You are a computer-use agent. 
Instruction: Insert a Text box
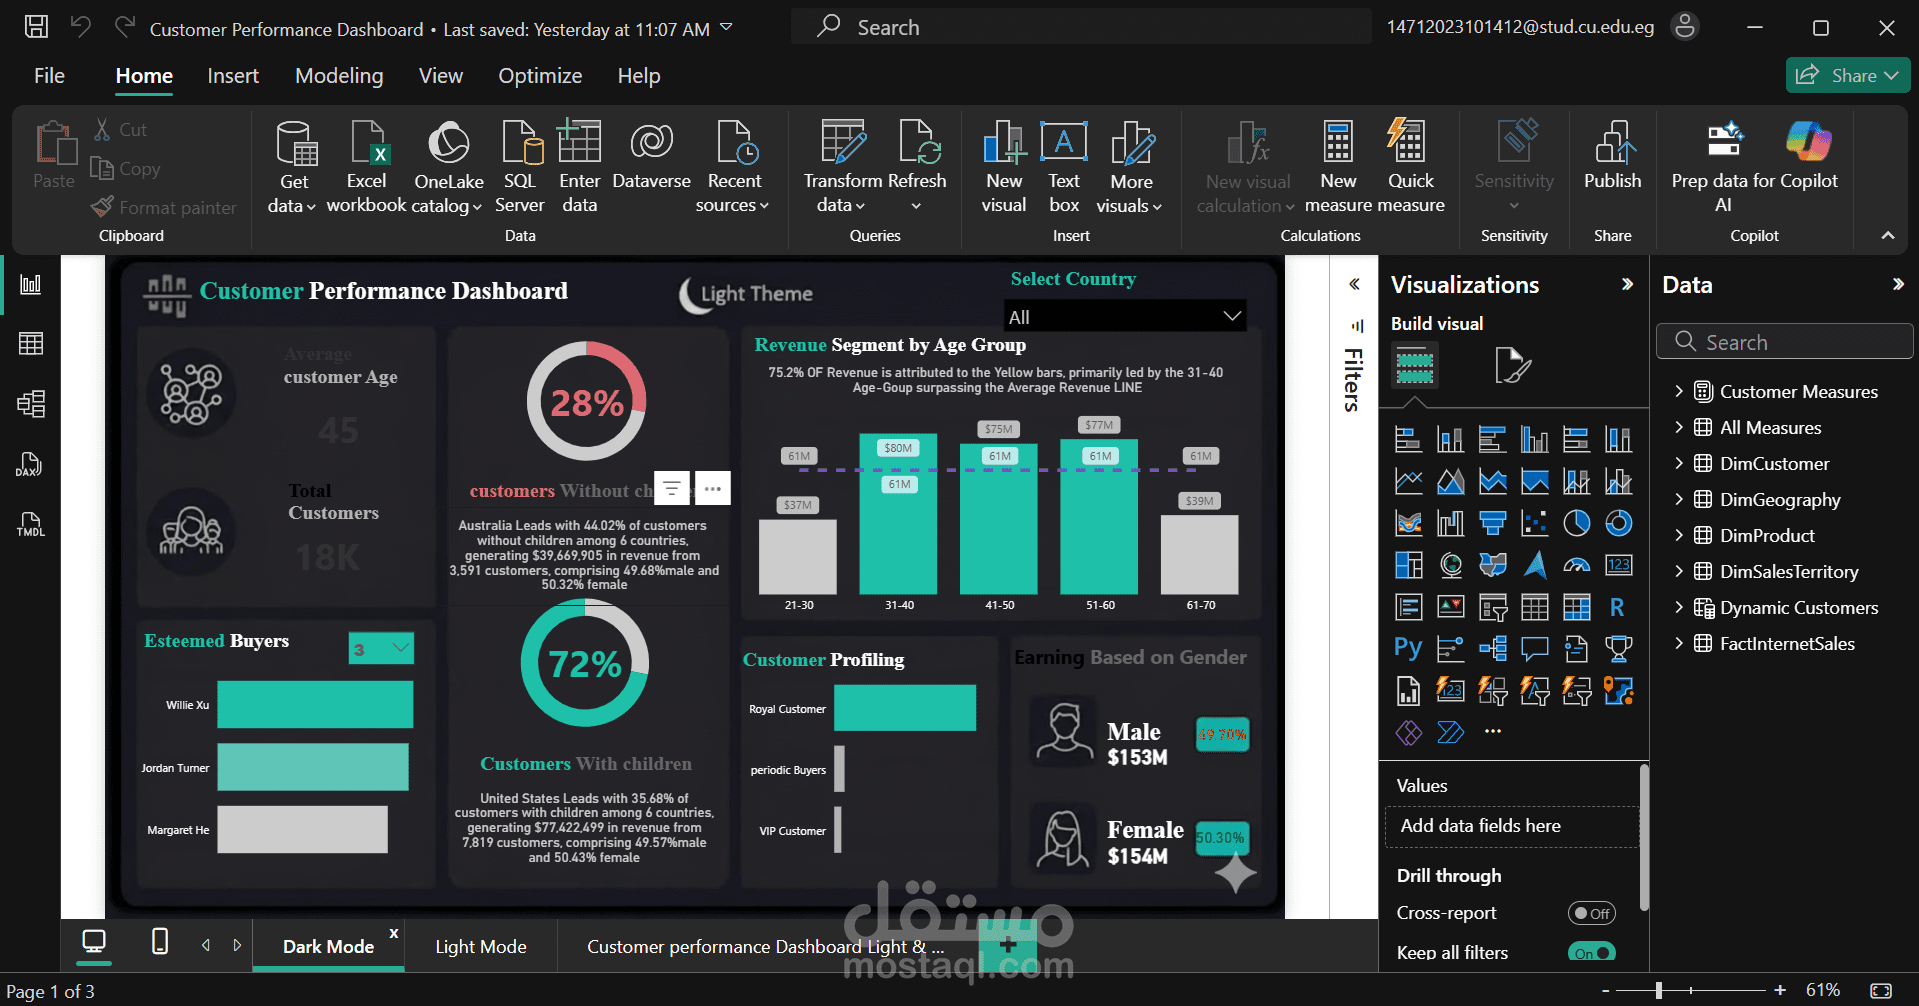coord(1064,166)
